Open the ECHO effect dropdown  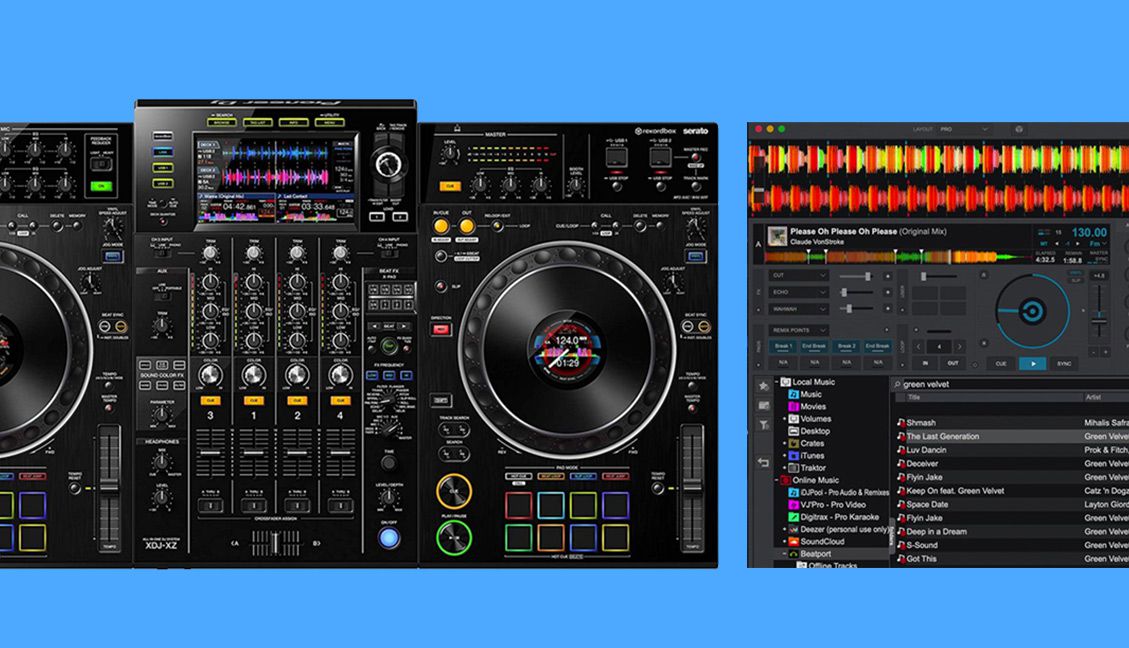pyautogui.click(x=799, y=292)
